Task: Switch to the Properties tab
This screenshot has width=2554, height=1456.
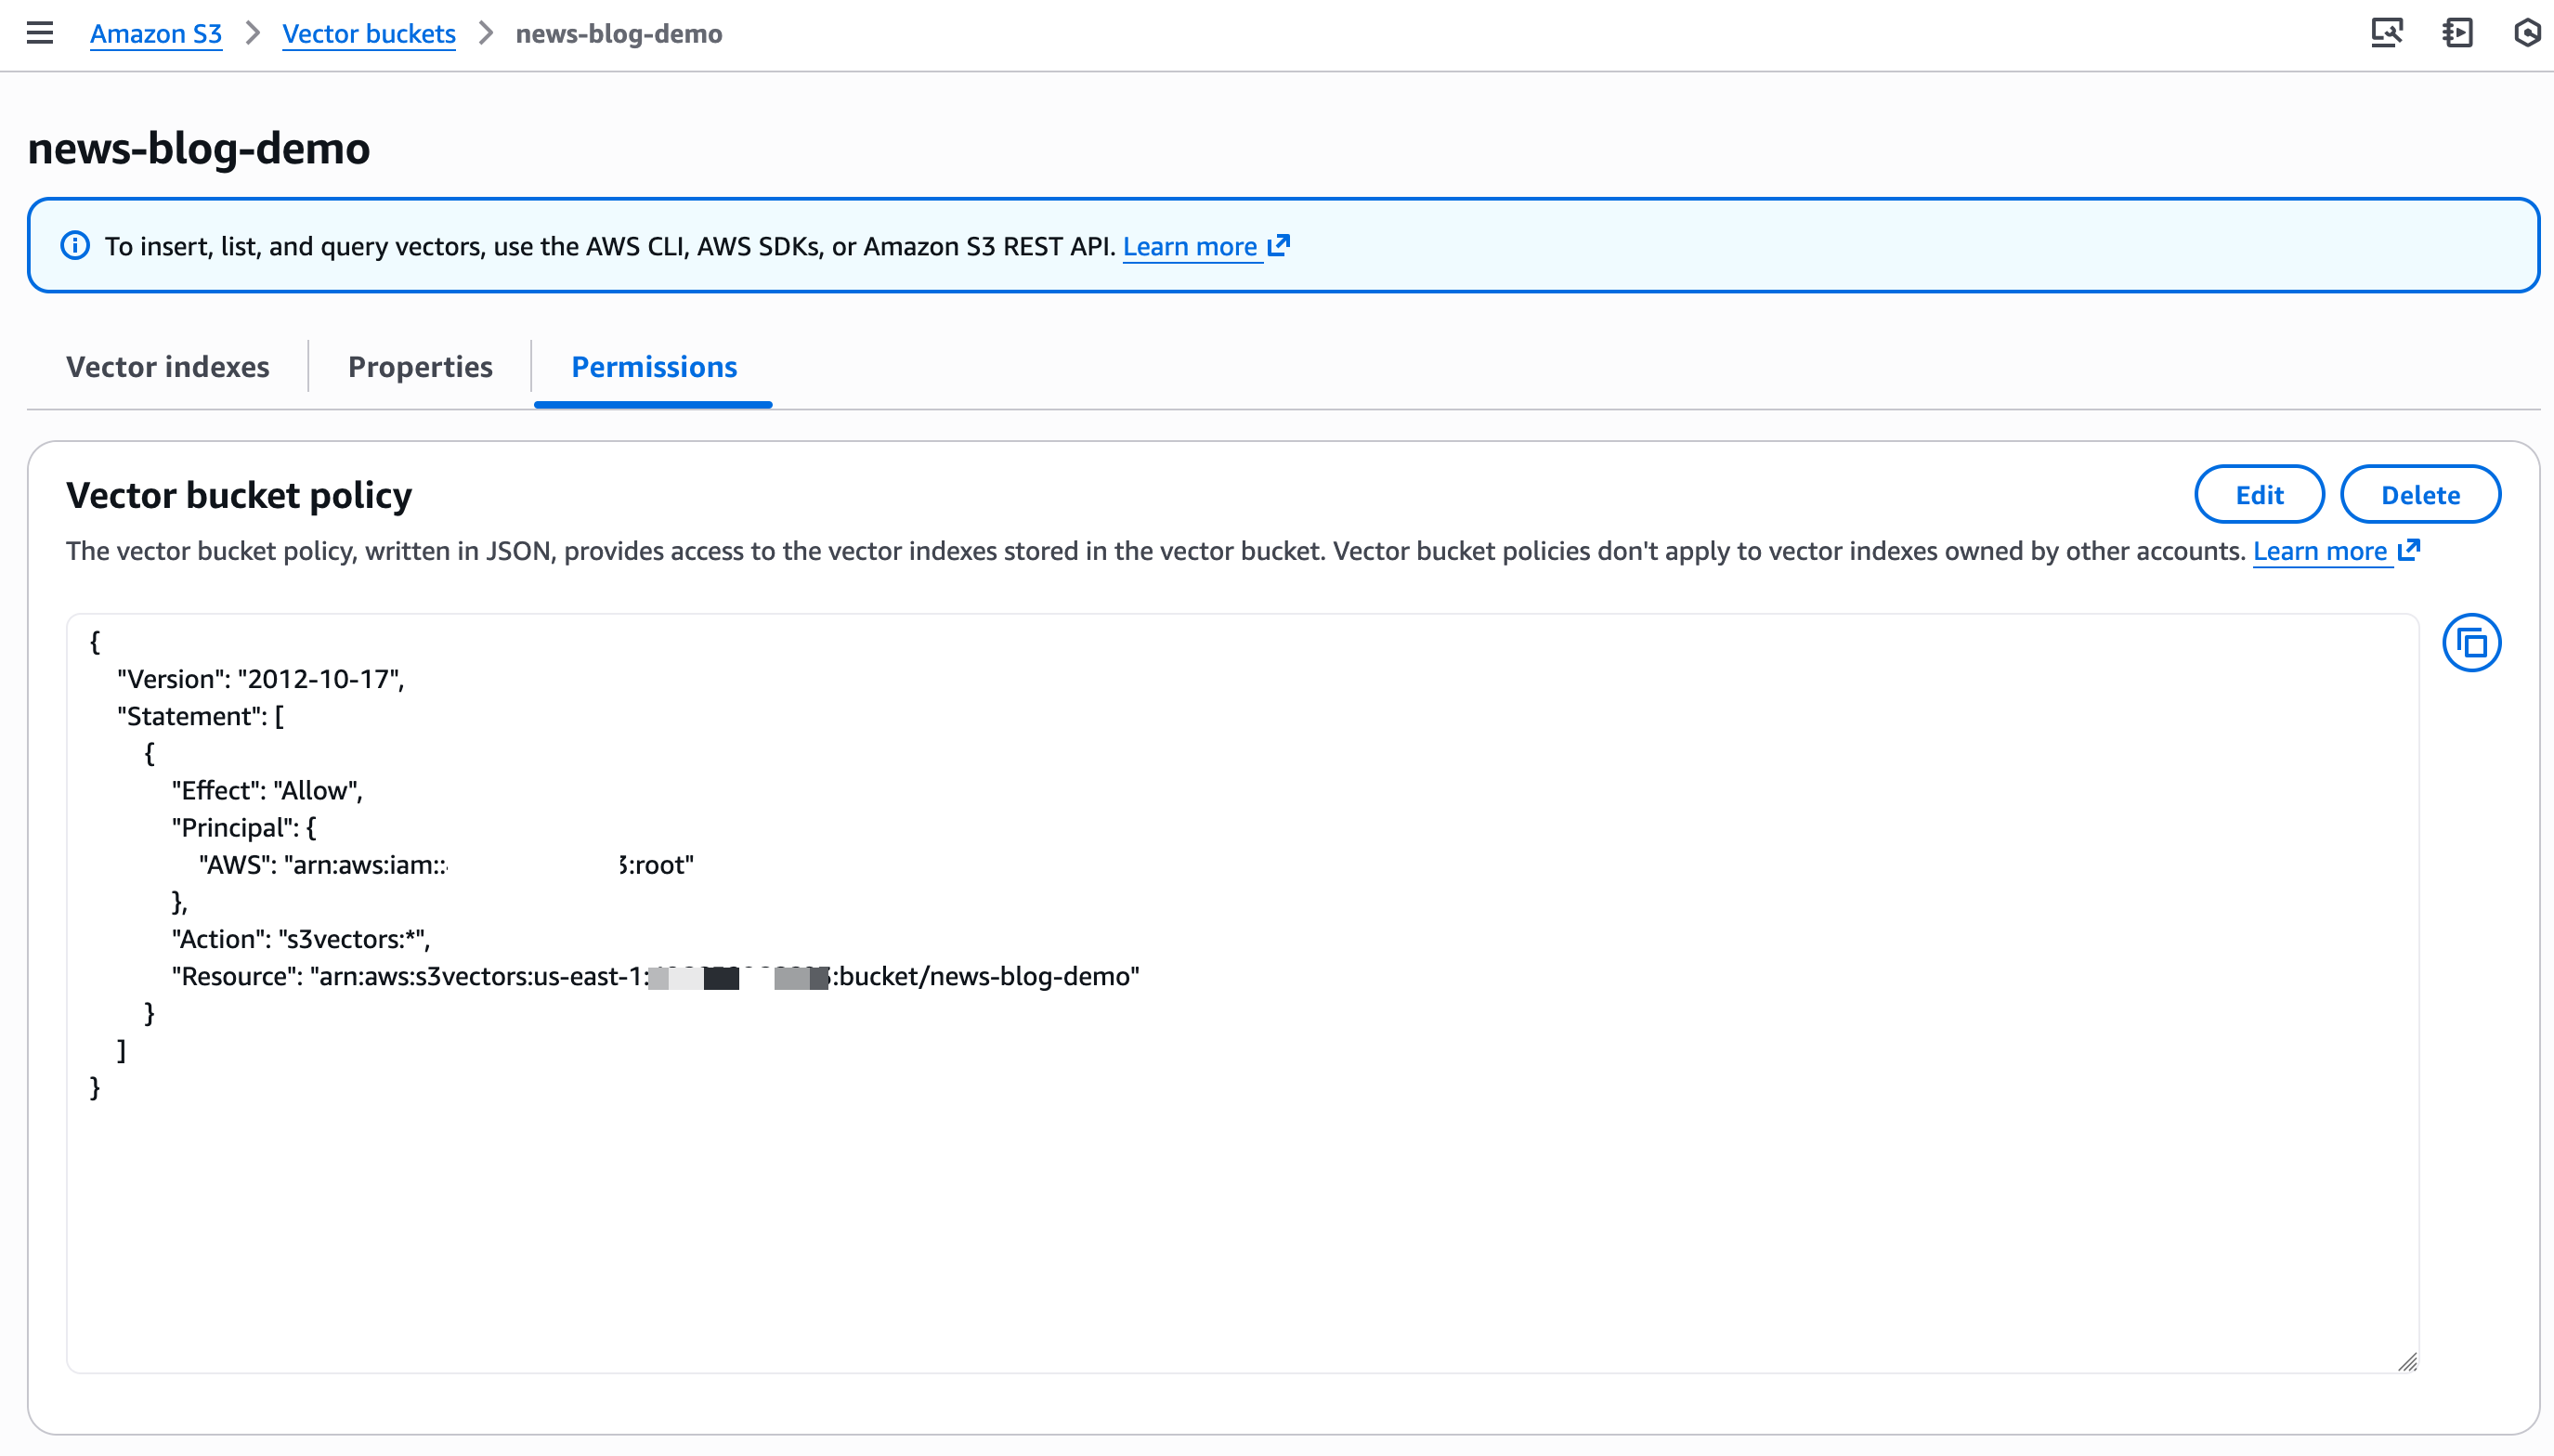Action: click(x=420, y=367)
